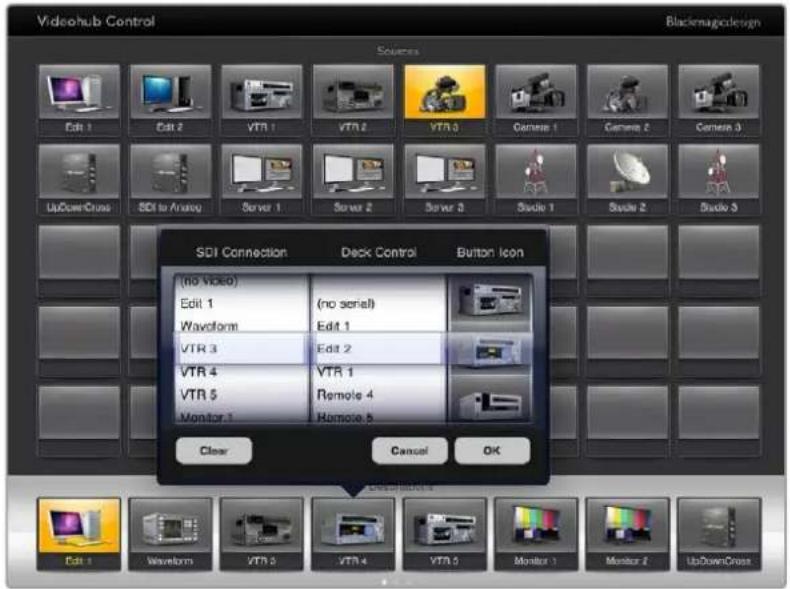Choose (no serial) in Deck Control

coord(378,303)
